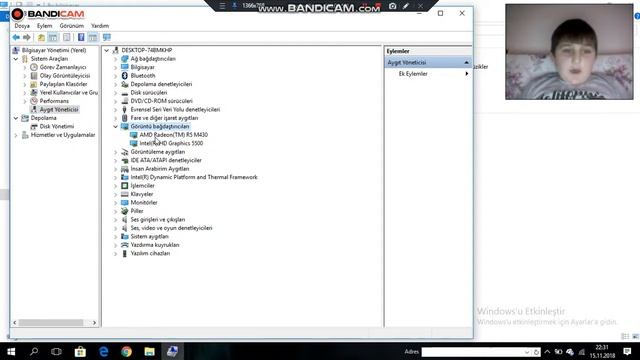
Task: Expand İşlemciler category arrow
Action: pos(116,186)
